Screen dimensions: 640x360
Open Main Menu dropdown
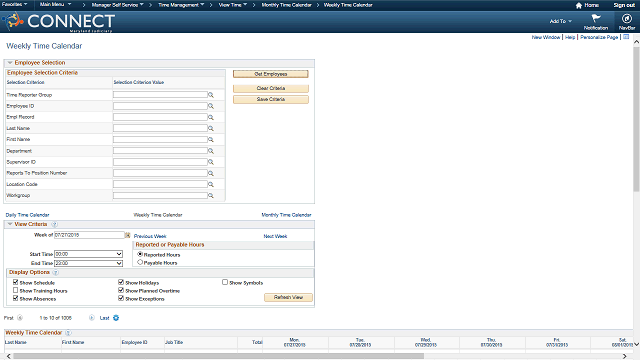tap(56, 4)
